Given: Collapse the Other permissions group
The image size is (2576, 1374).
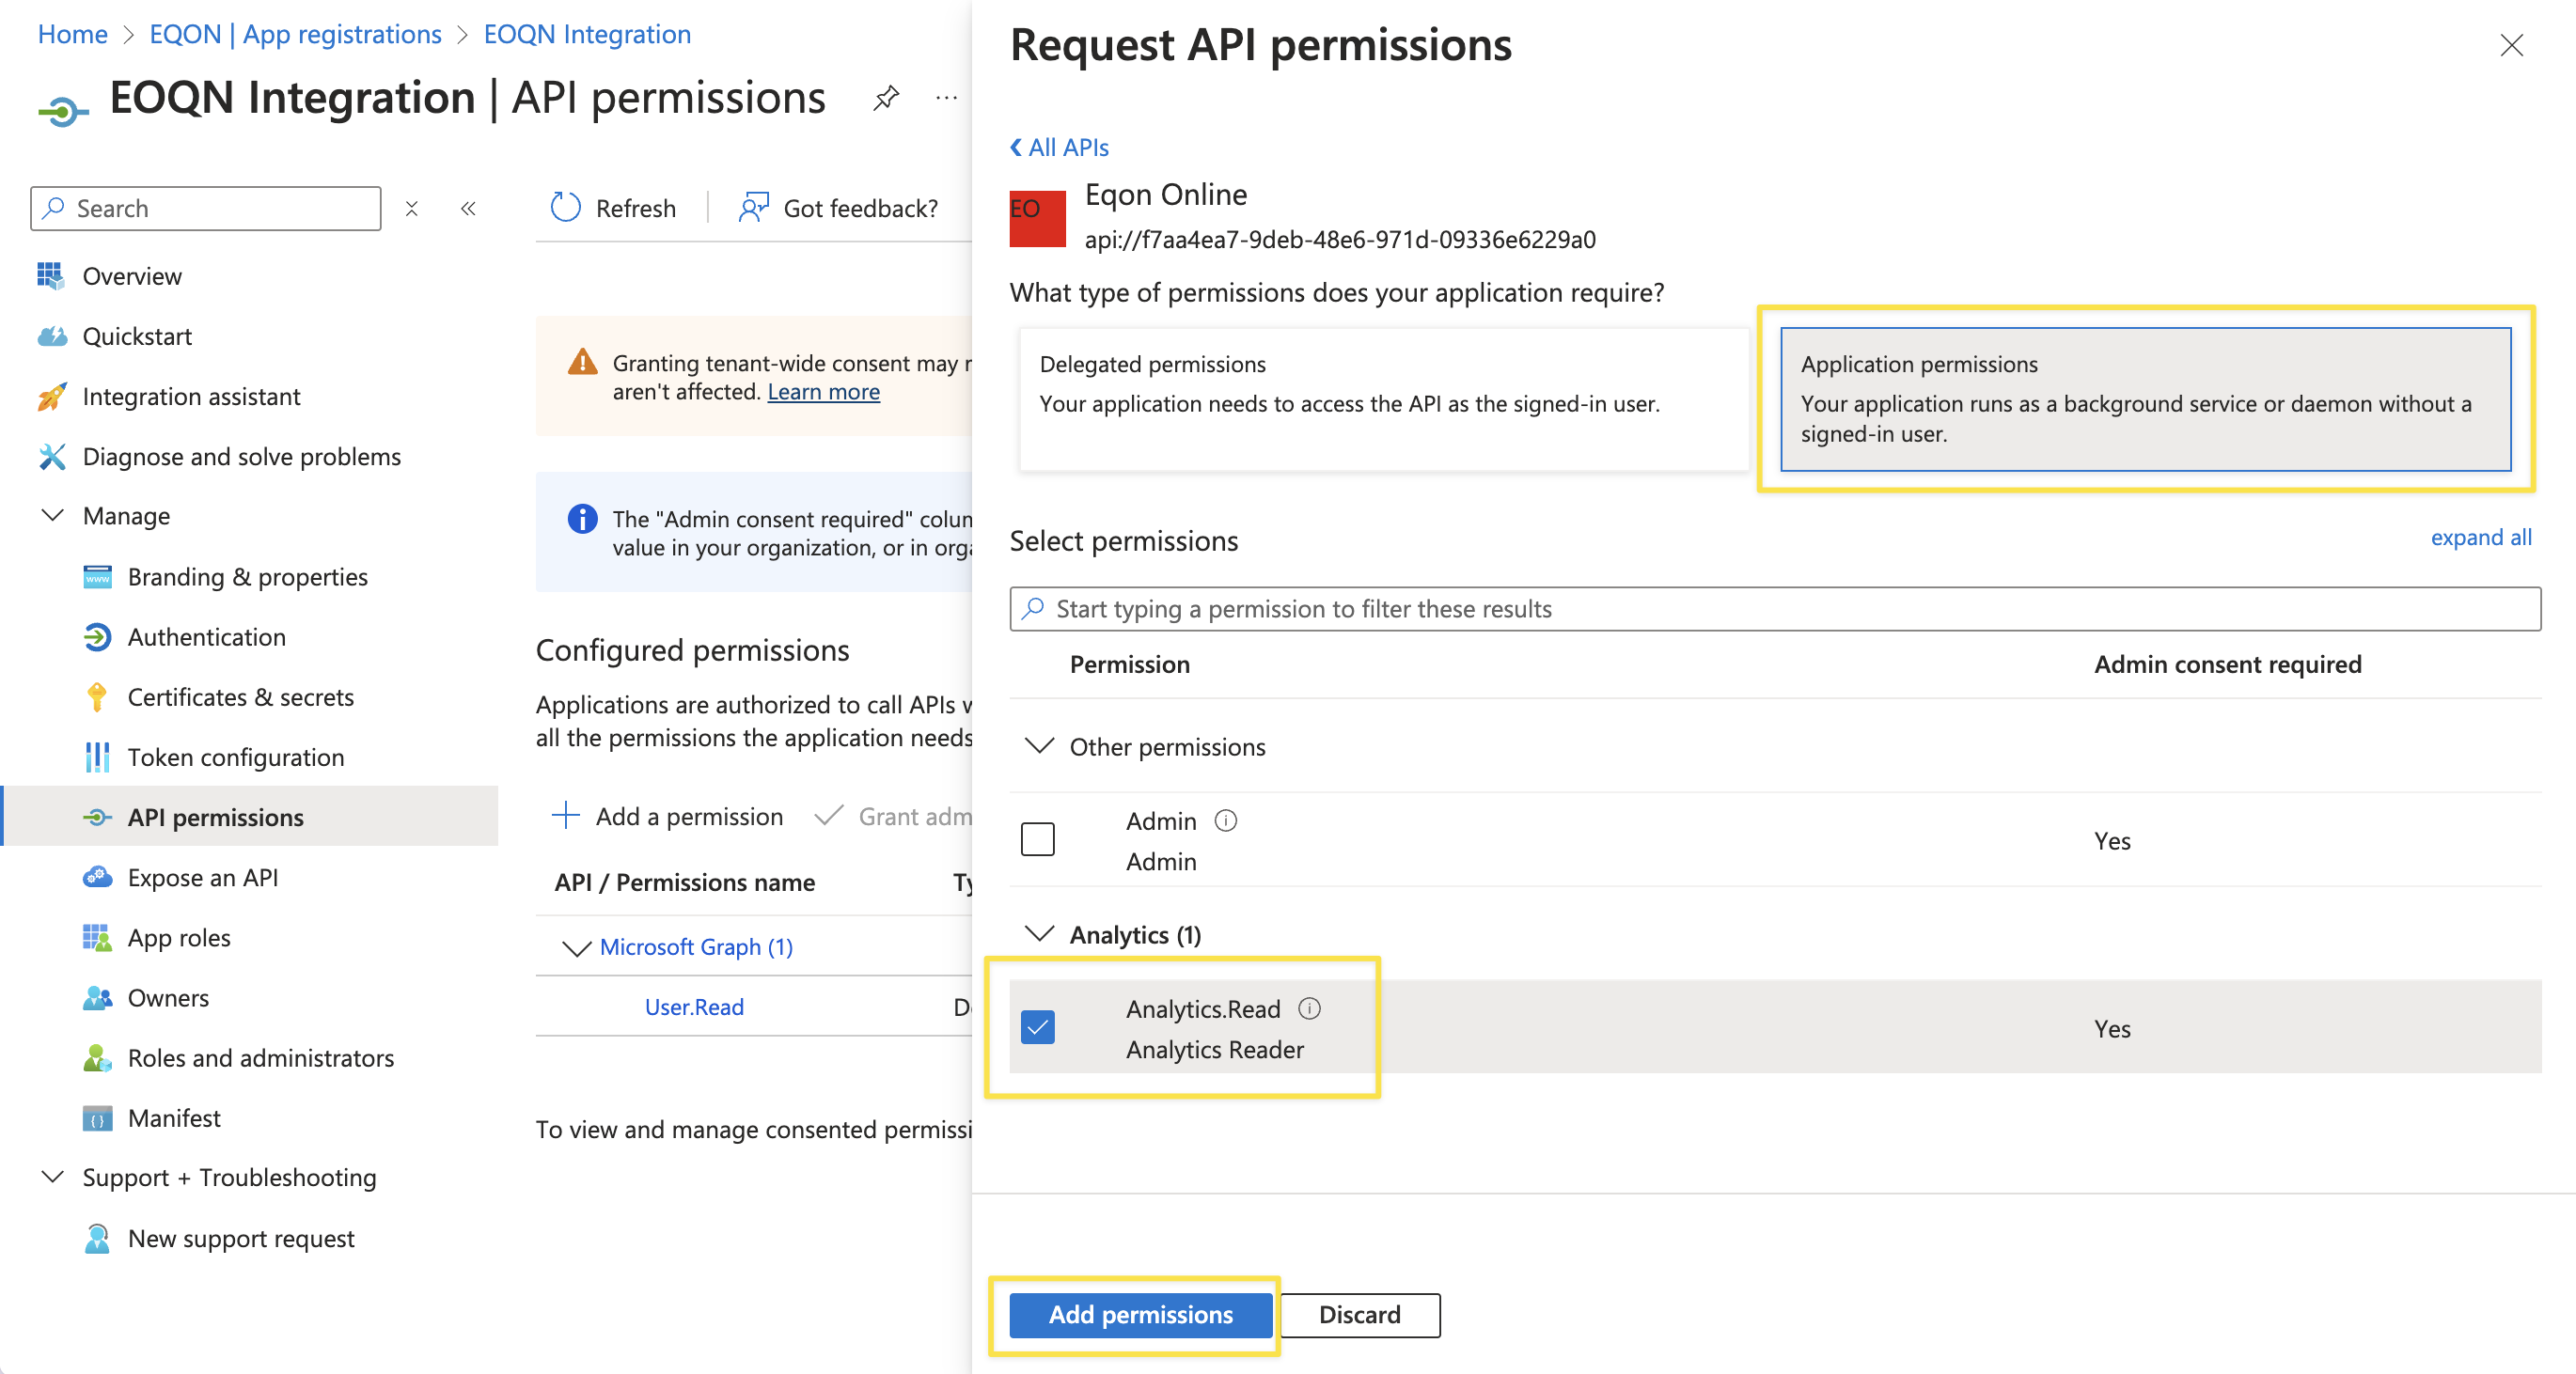Looking at the screenshot, I should (x=1039, y=747).
